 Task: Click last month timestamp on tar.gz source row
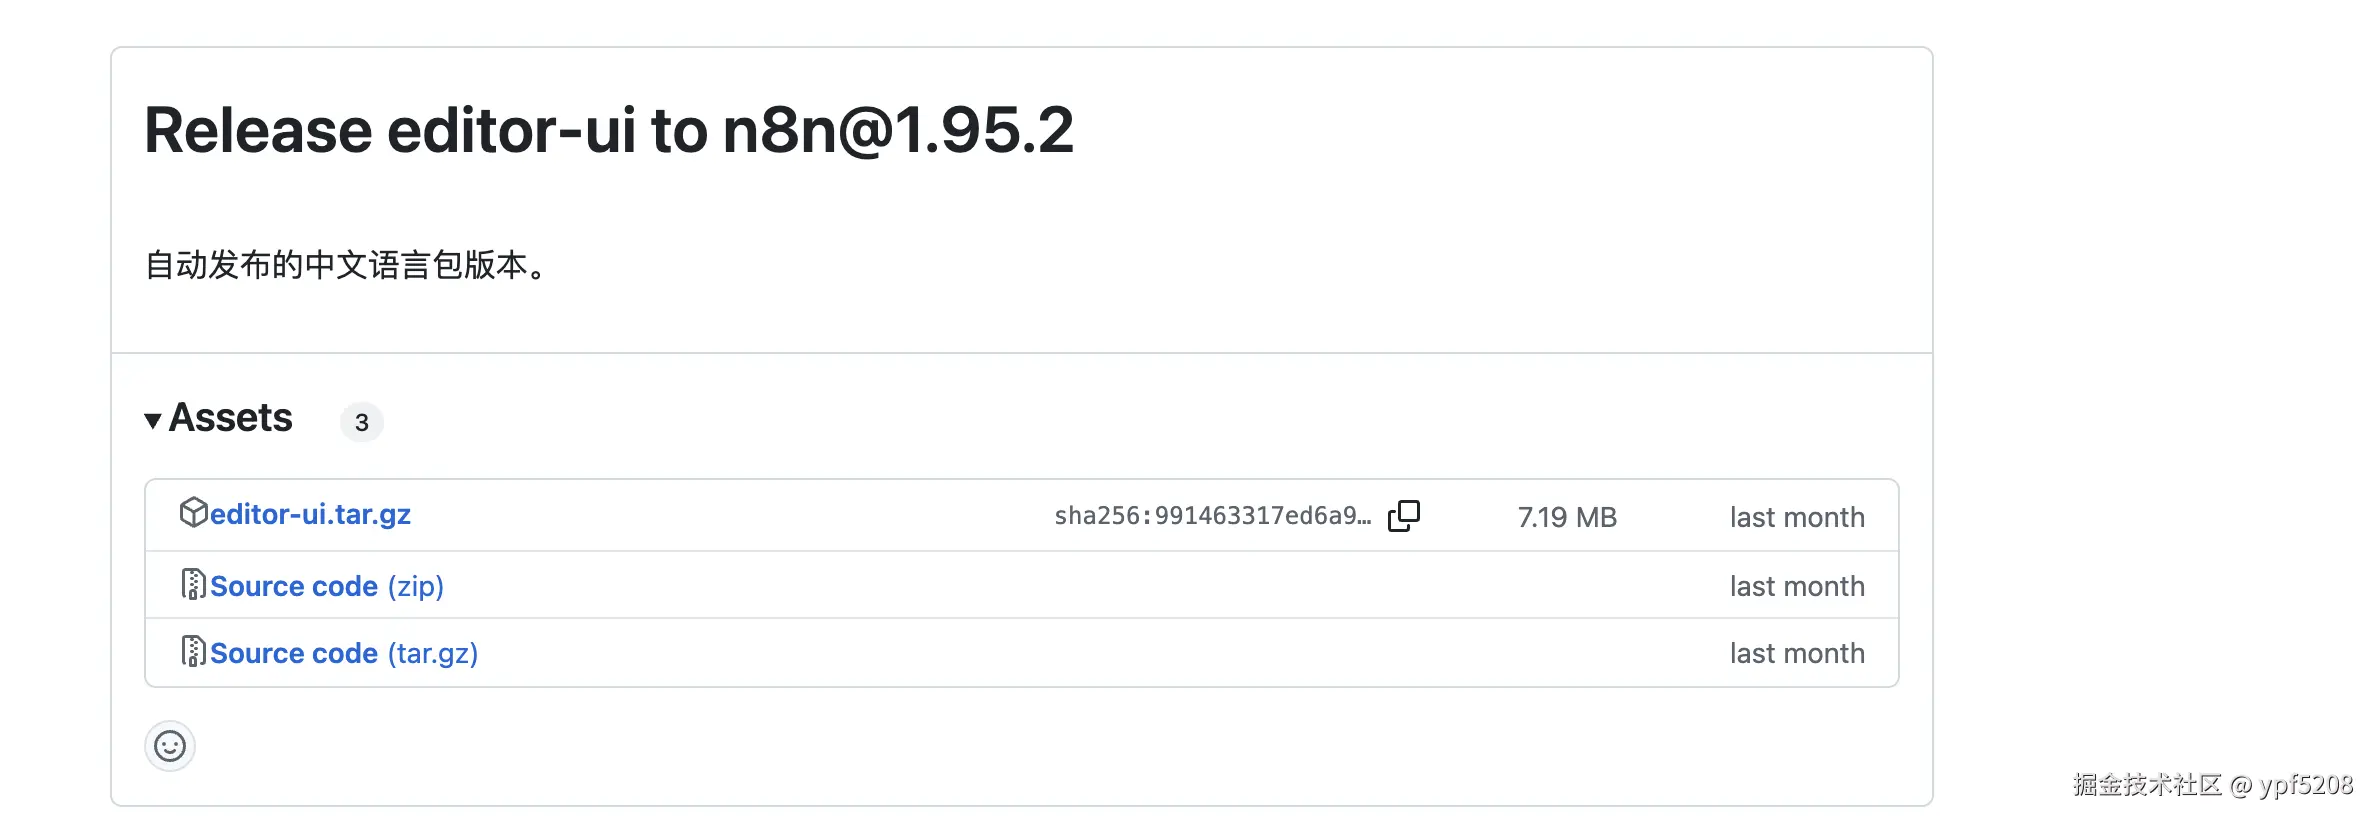1797,653
